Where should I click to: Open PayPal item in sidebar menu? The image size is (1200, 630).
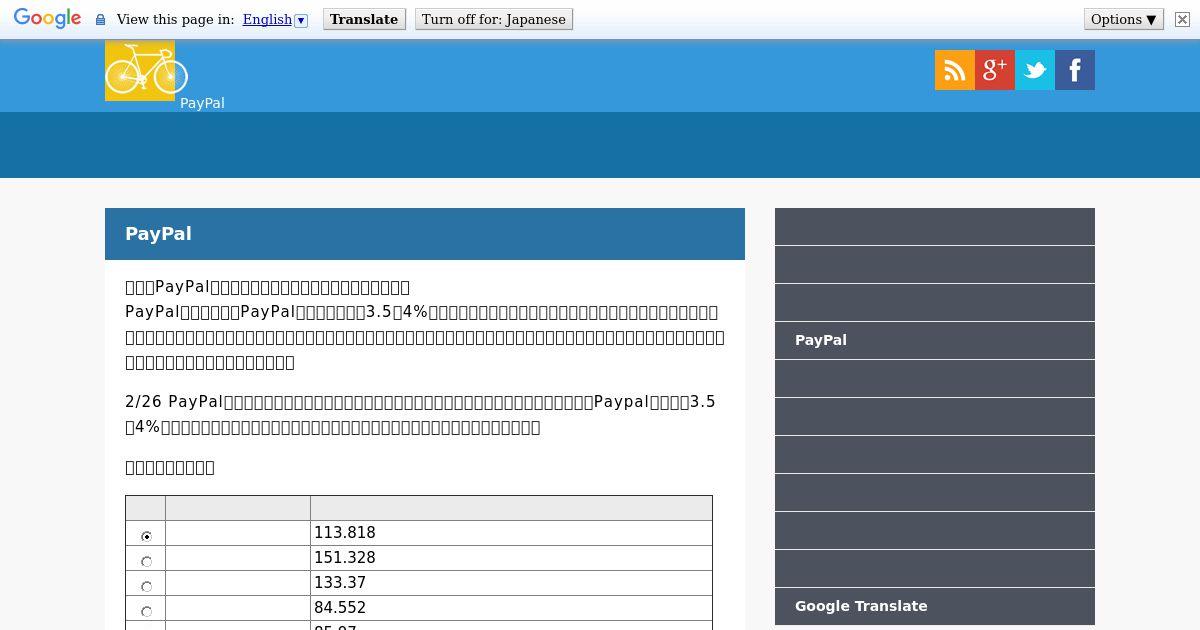935,340
